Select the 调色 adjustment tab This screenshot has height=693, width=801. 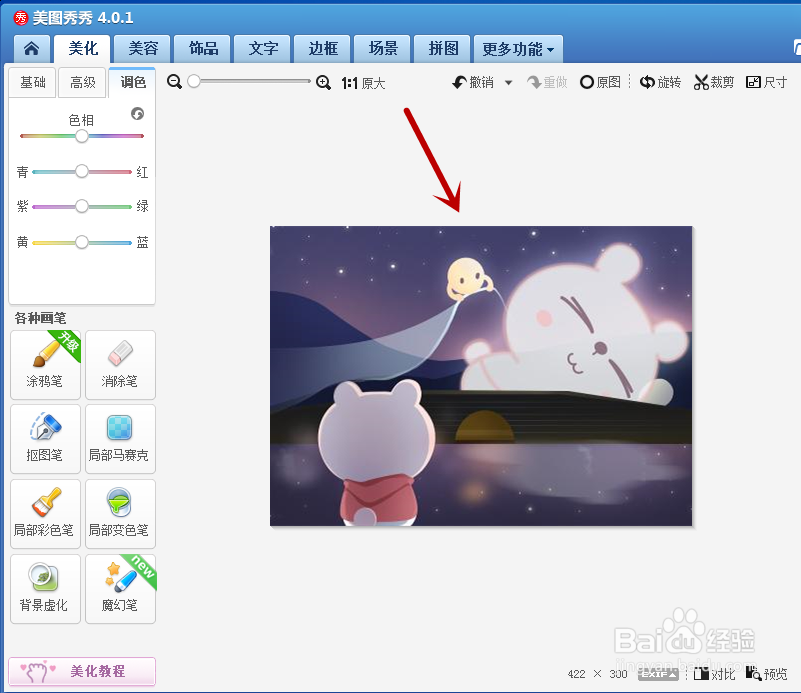(132, 82)
